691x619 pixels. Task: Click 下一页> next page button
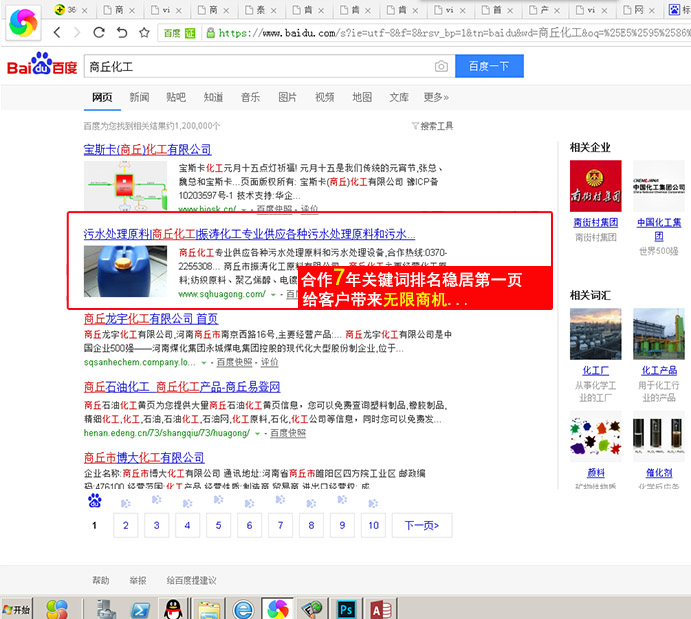coord(422,525)
